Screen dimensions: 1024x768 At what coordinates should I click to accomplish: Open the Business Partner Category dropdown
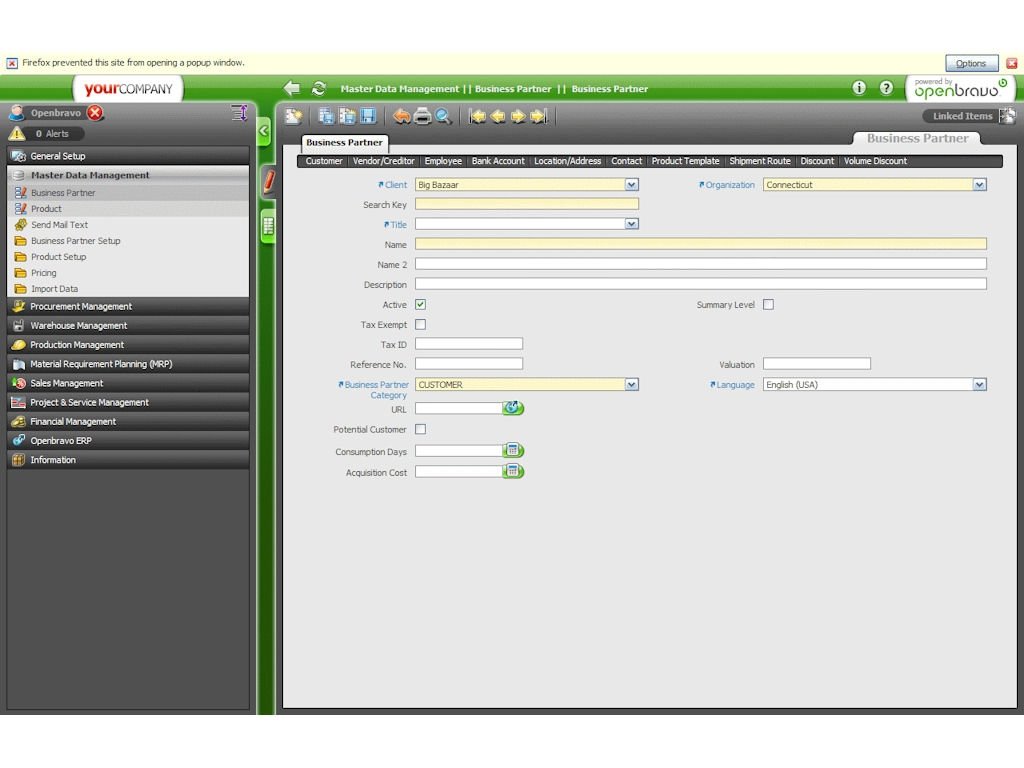pos(632,385)
